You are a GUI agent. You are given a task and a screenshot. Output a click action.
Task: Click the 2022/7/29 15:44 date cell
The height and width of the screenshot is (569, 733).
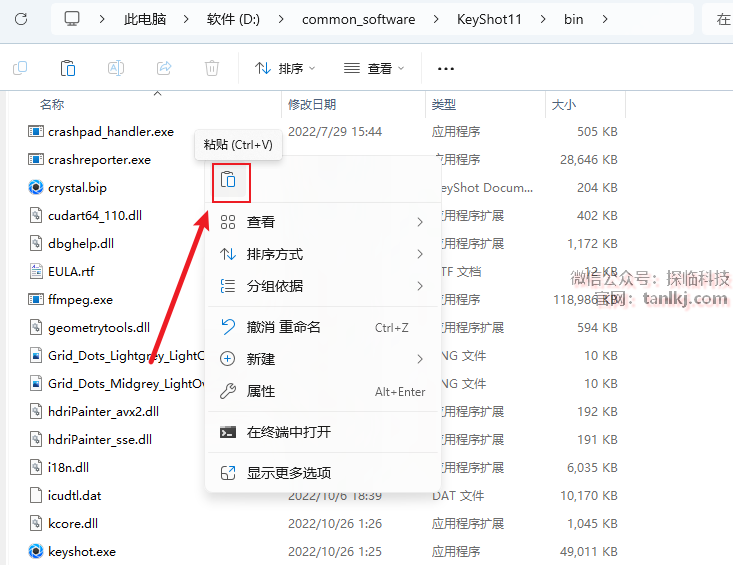335,132
